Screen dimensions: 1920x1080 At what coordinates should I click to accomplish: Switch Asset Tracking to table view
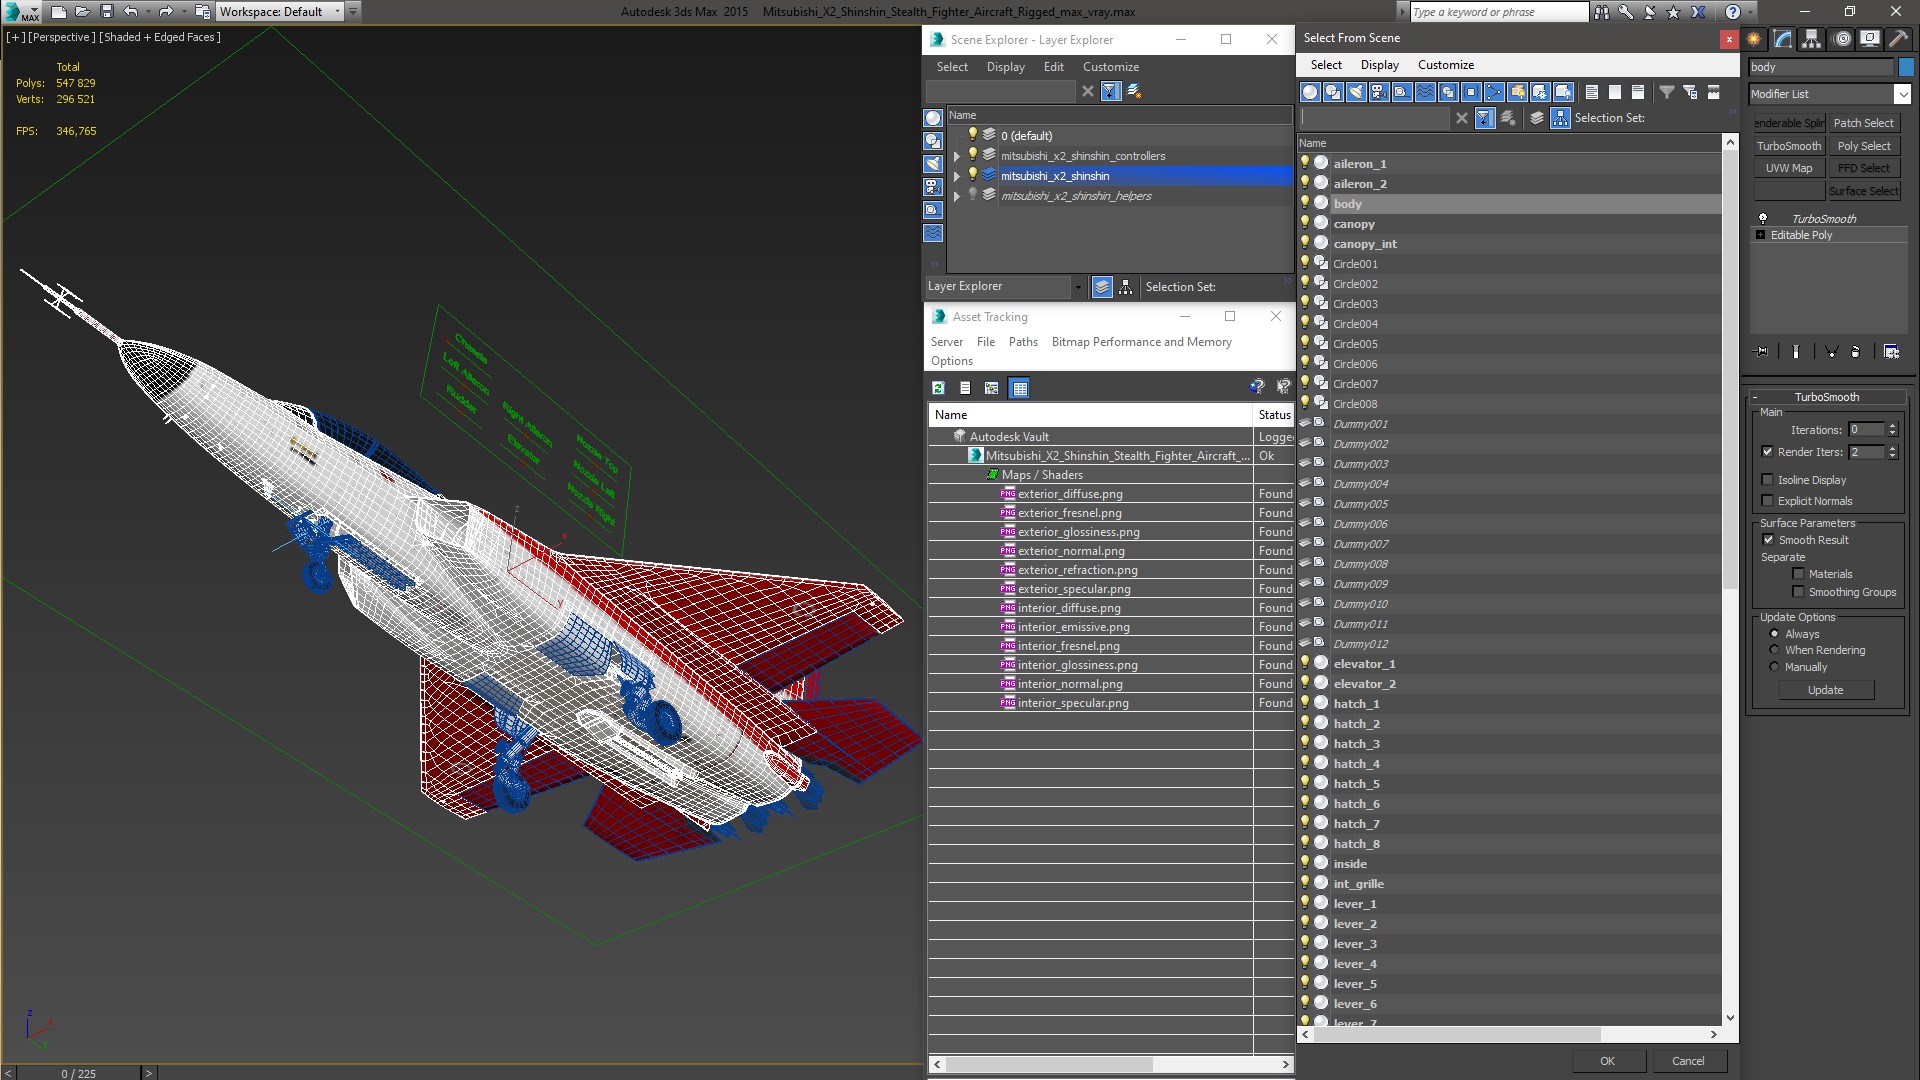tap(1019, 388)
